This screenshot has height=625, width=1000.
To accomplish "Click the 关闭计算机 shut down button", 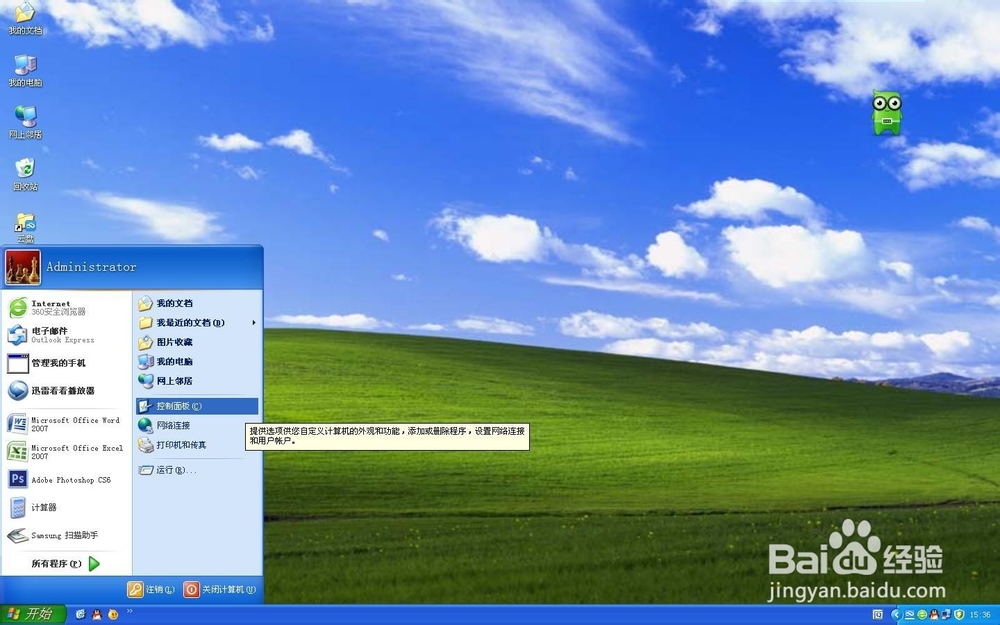I will pyautogui.click(x=221, y=589).
